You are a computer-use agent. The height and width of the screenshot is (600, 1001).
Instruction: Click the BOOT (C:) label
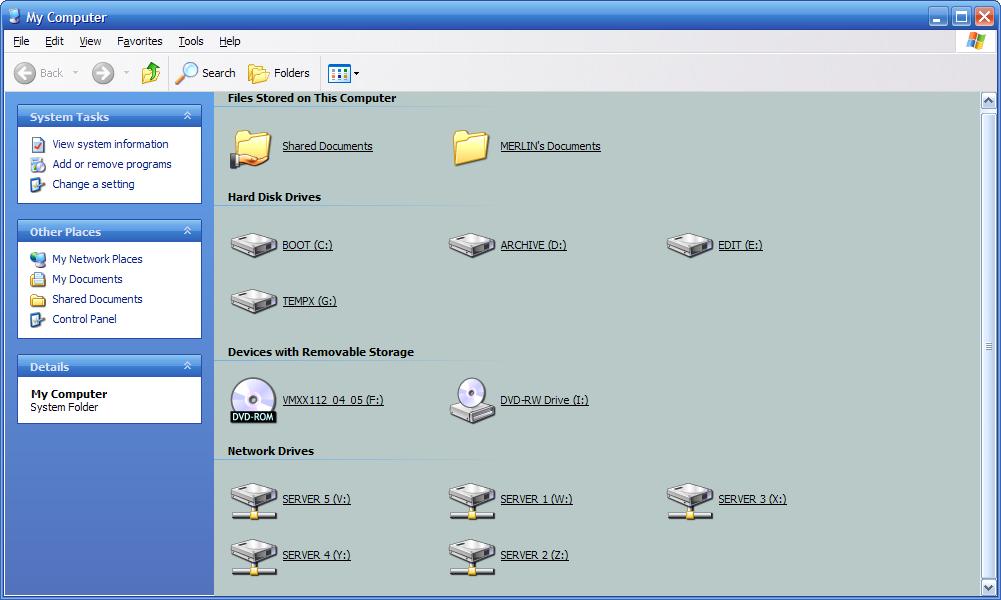(x=307, y=245)
